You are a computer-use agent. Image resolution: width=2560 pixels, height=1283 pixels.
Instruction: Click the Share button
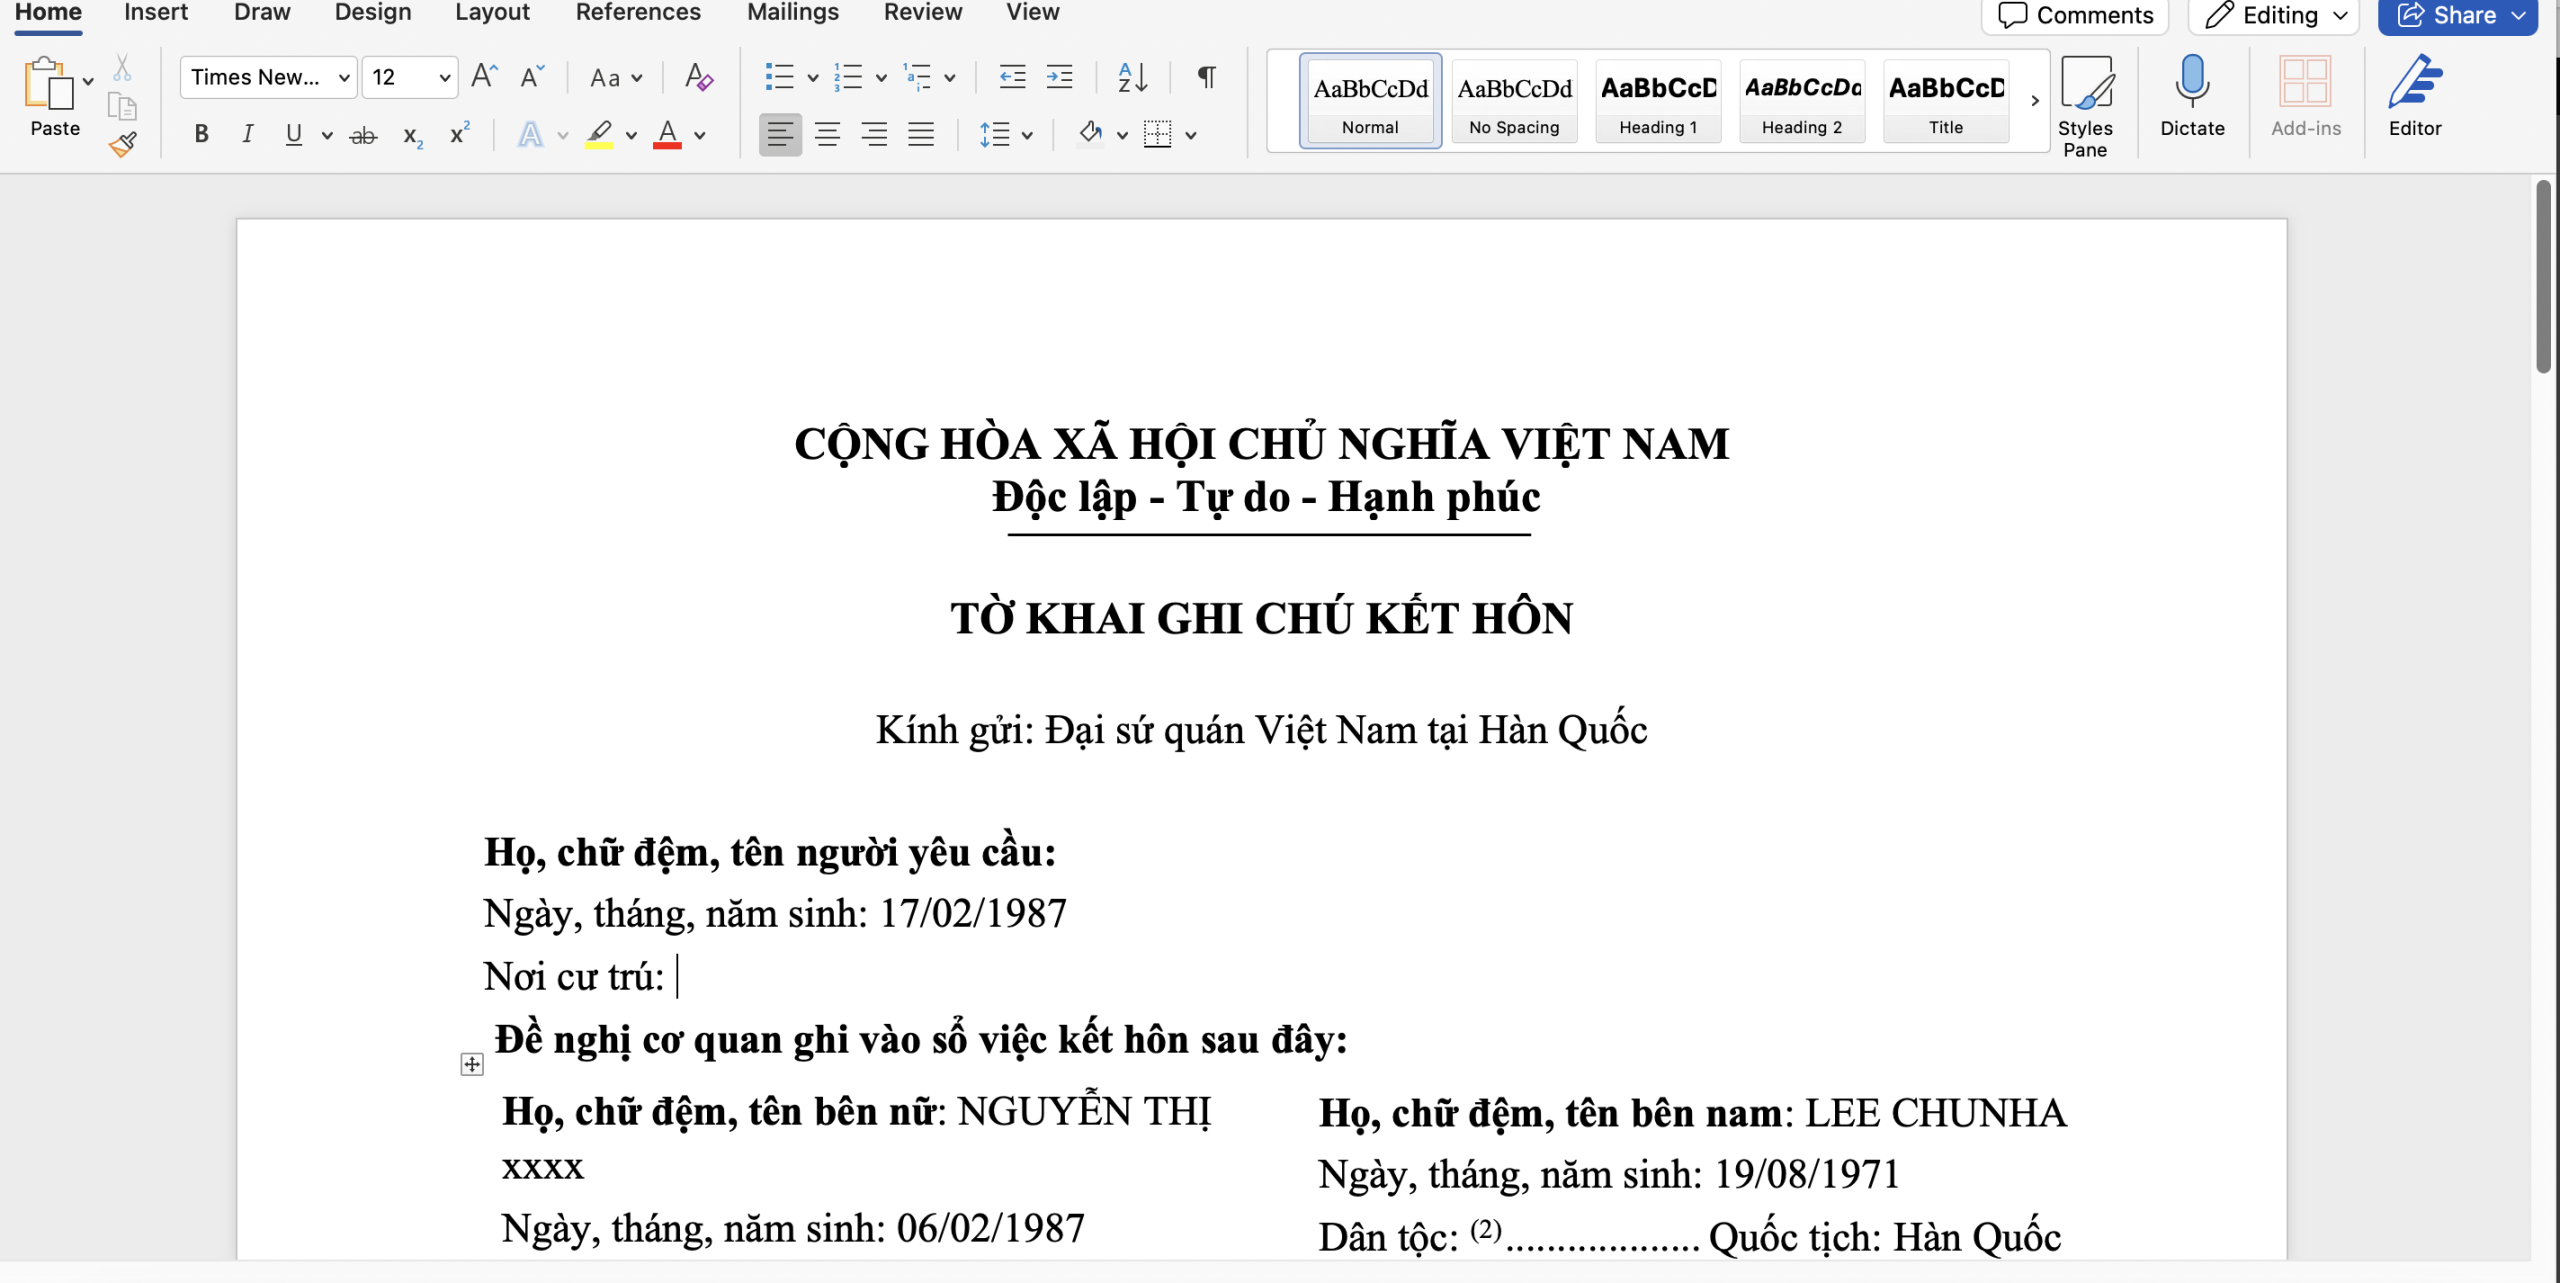coord(2458,15)
